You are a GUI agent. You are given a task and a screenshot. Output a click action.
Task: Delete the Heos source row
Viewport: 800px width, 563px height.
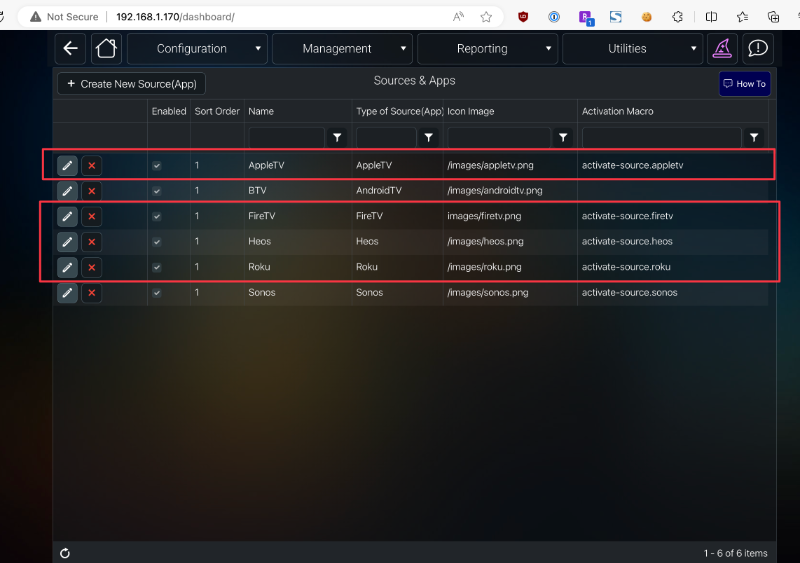click(92, 242)
